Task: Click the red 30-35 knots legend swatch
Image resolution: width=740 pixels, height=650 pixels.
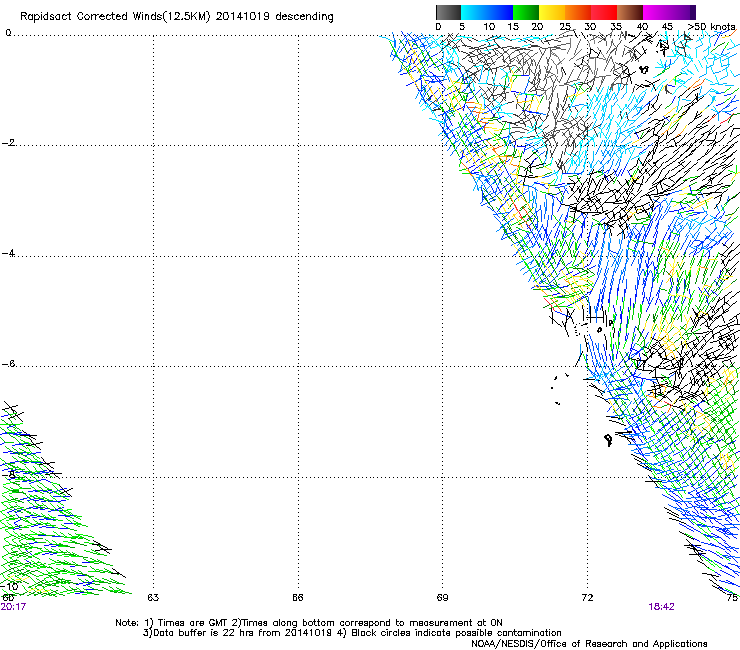Action: [x=604, y=12]
